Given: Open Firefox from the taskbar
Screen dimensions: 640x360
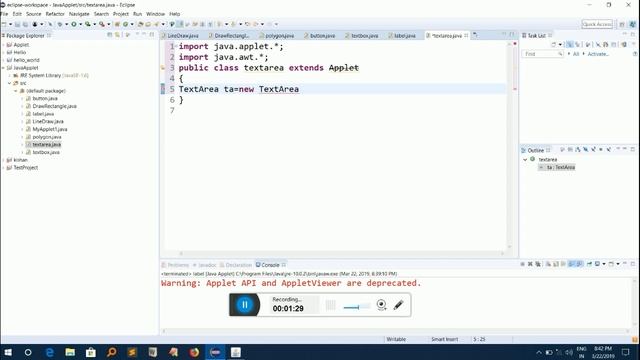Looking at the screenshot, I should tap(194, 352).
